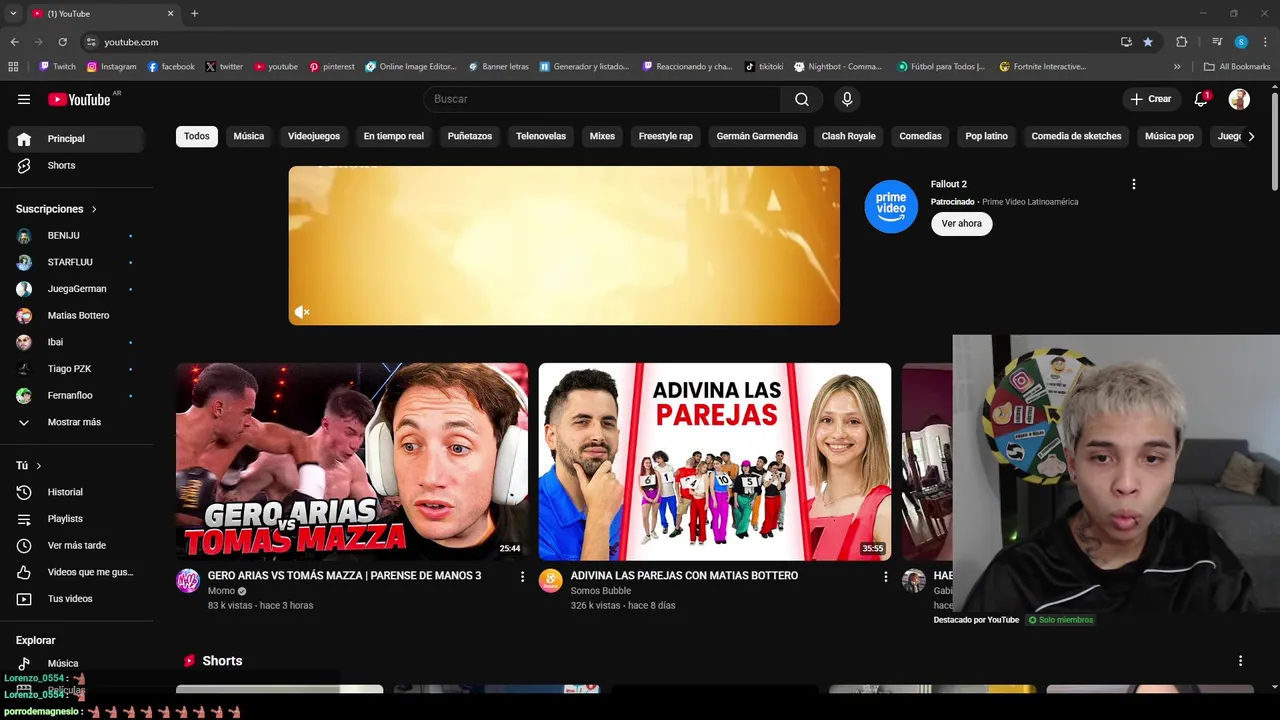Screen dimensions: 1280x720
Task: Open Shorts in the sidebar
Action: tap(76, 165)
